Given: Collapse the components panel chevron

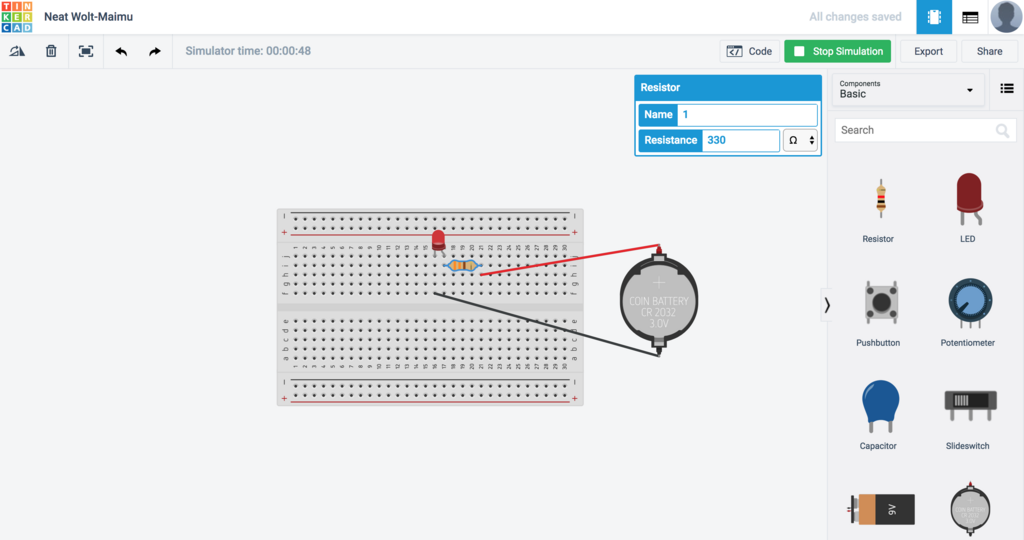Looking at the screenshot, I should [827, 305].
